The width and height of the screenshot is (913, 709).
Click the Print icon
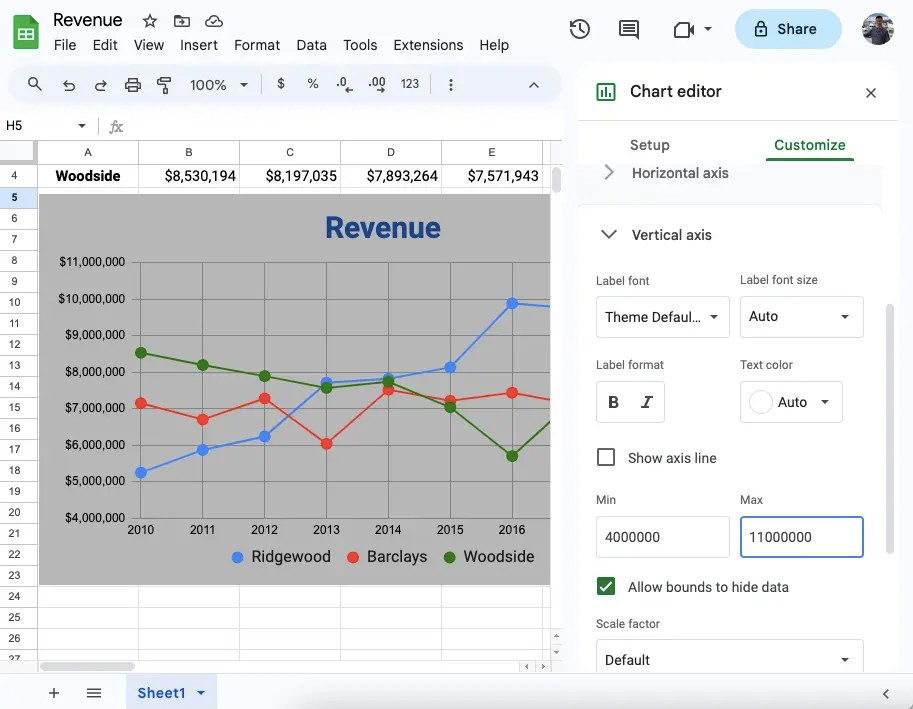click(132, 84)
